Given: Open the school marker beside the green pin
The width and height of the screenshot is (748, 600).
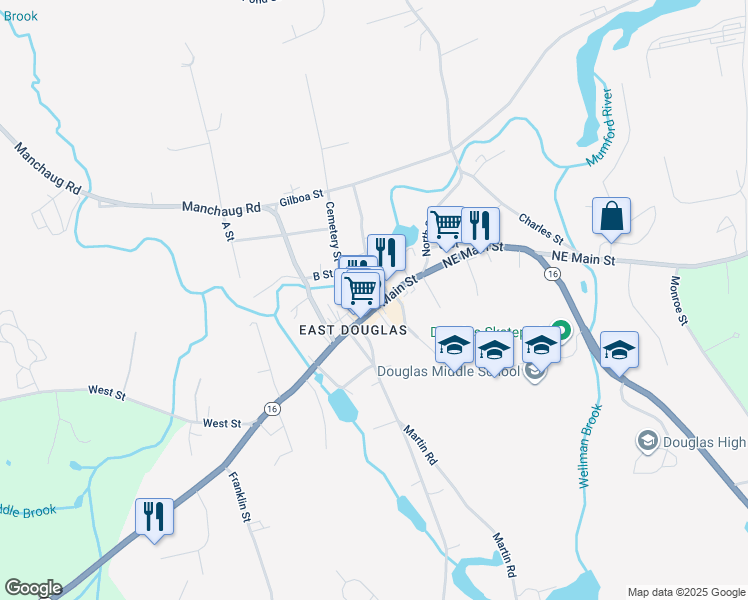Looking at the screenshot, I should click(541, 349).
